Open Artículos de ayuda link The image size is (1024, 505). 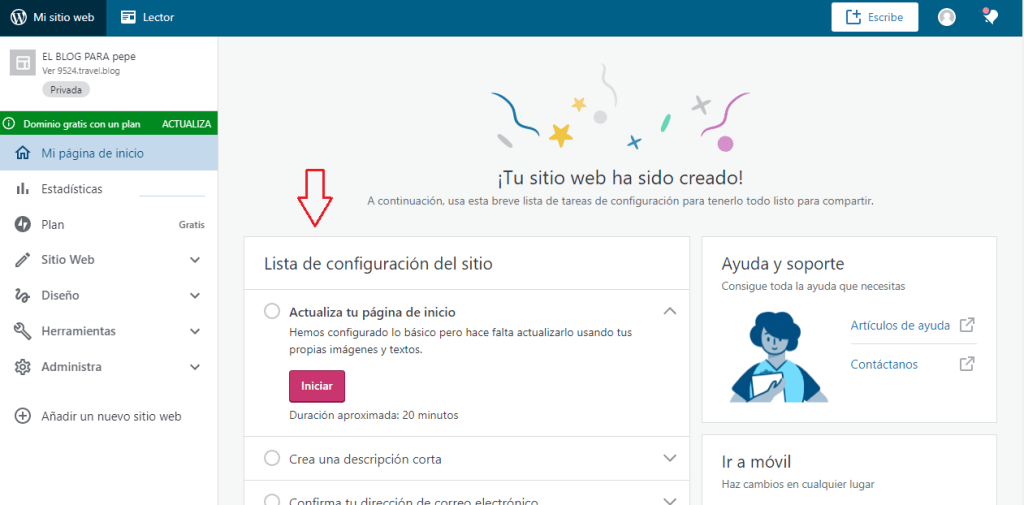click(x=899, y=325)
